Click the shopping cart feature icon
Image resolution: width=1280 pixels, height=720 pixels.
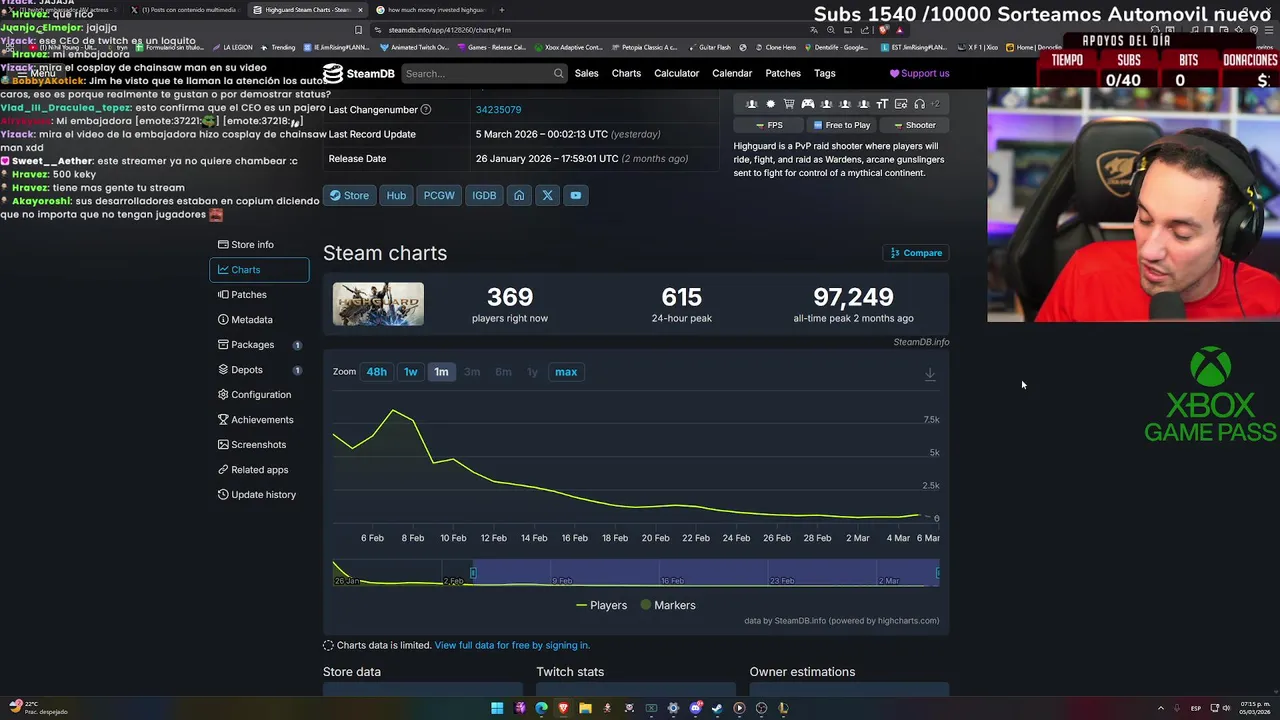click(789, 104)
